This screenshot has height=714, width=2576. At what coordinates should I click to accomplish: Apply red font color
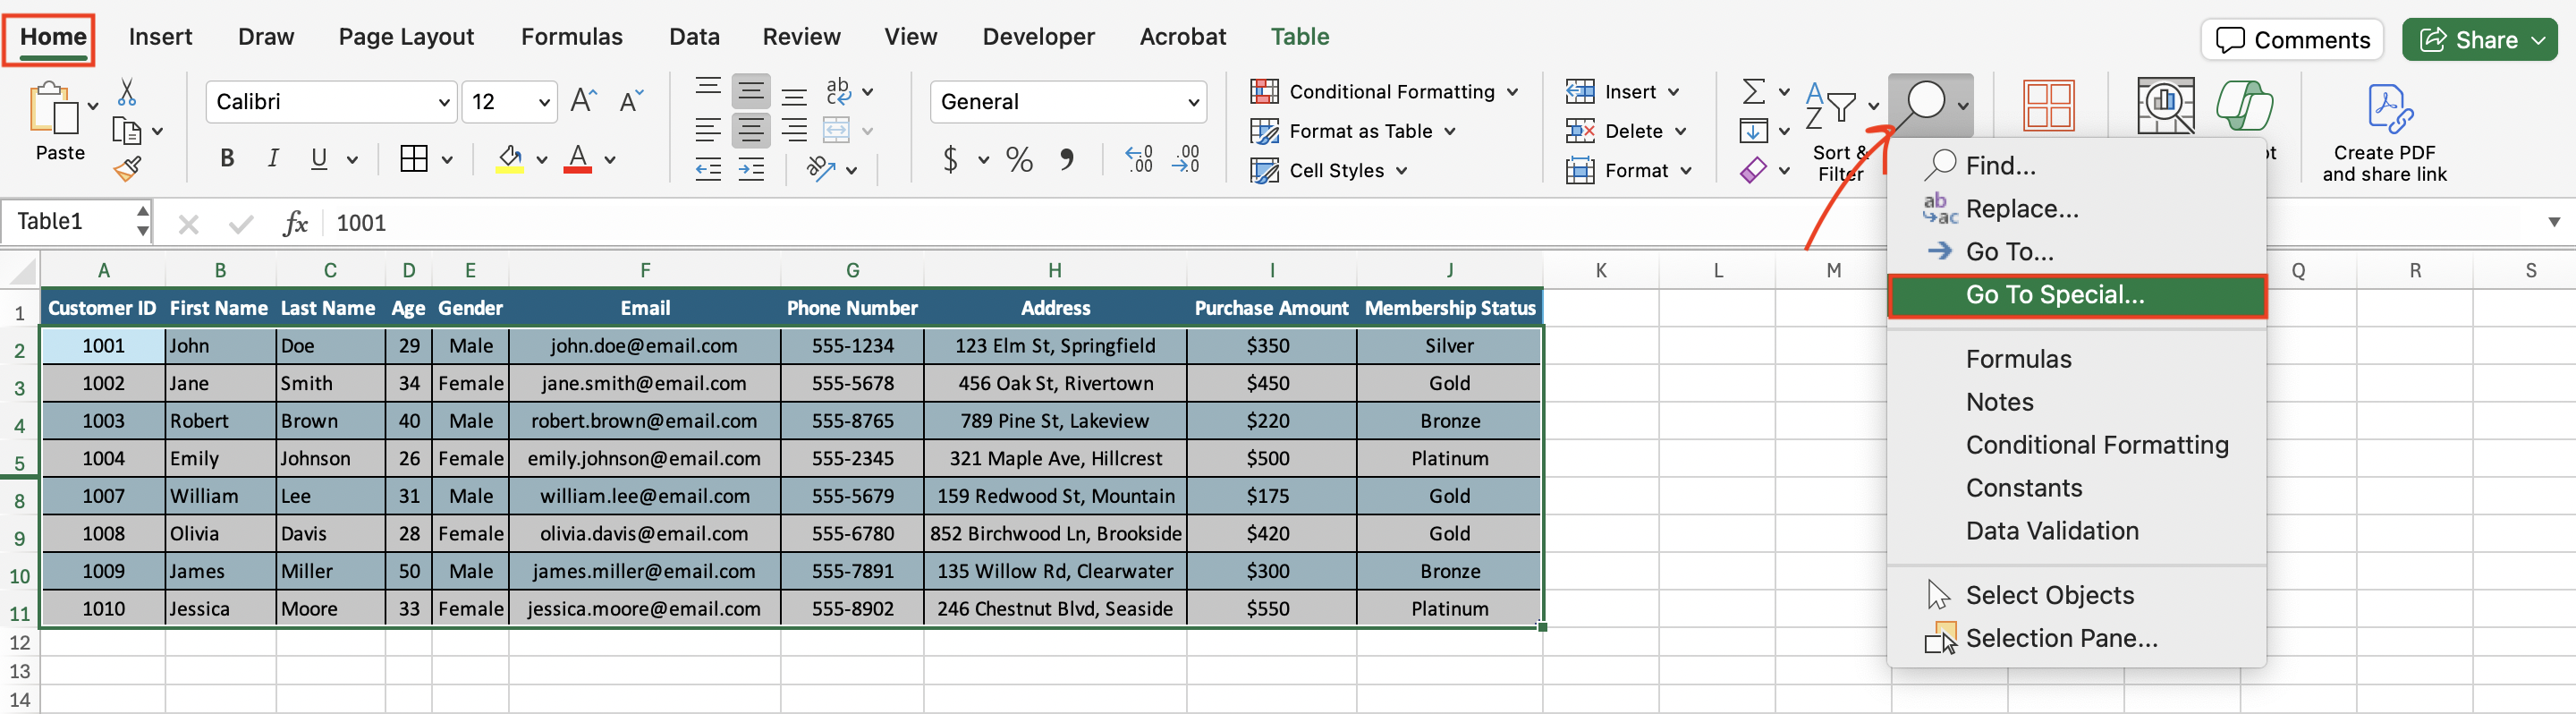[578, 158]
